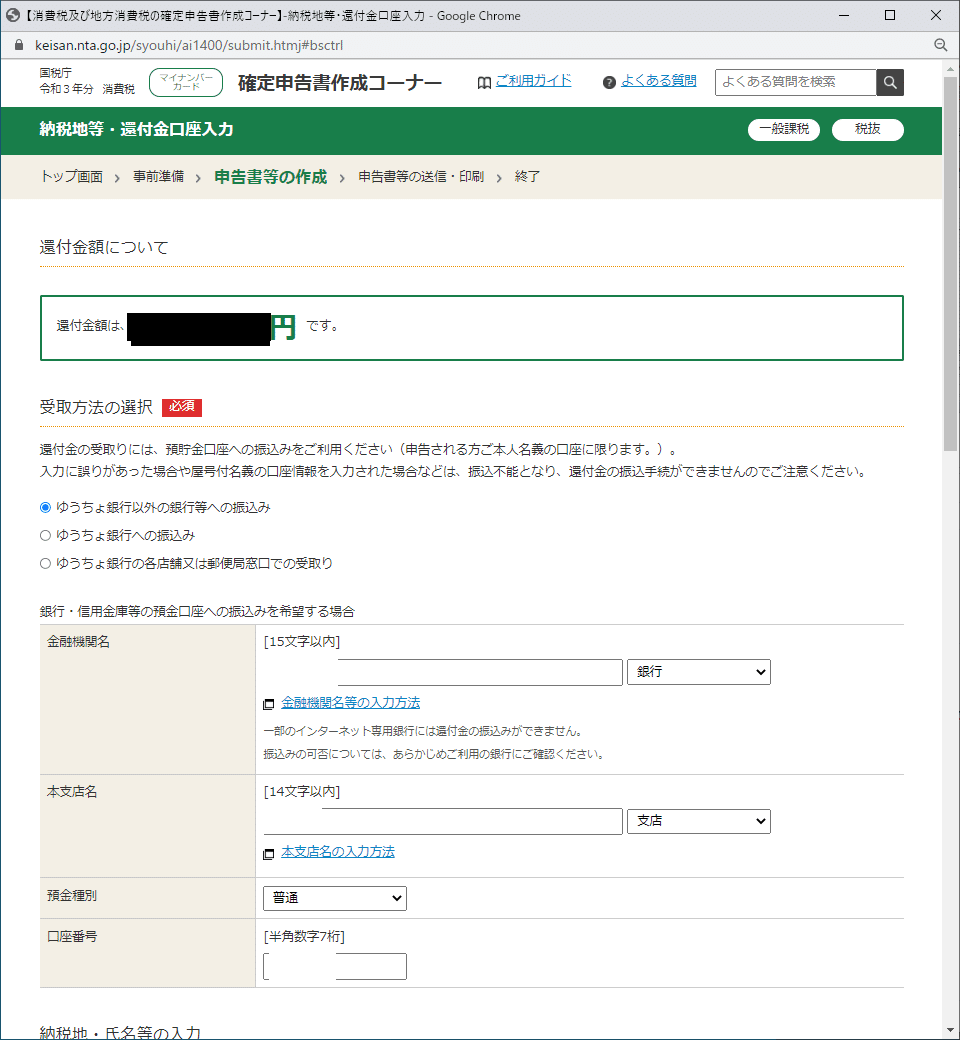Screen dimensions: 960x1040
Task: Click the address bar URL
Action: point(189,45)
